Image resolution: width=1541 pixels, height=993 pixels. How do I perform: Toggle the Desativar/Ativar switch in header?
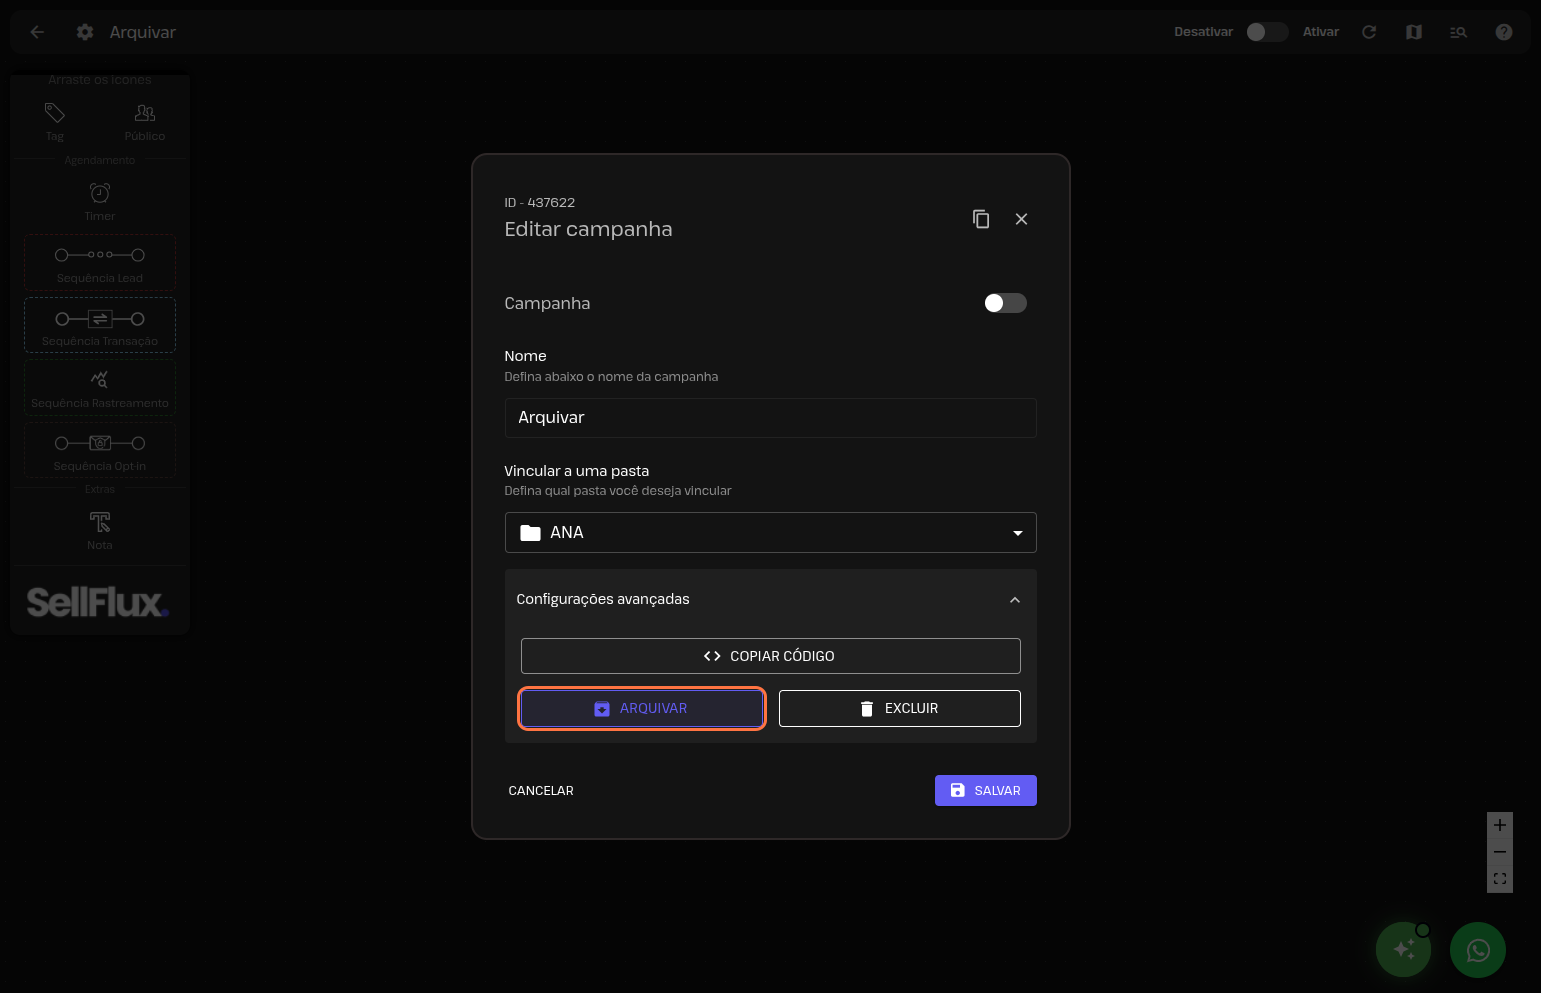click(1266, 32)
